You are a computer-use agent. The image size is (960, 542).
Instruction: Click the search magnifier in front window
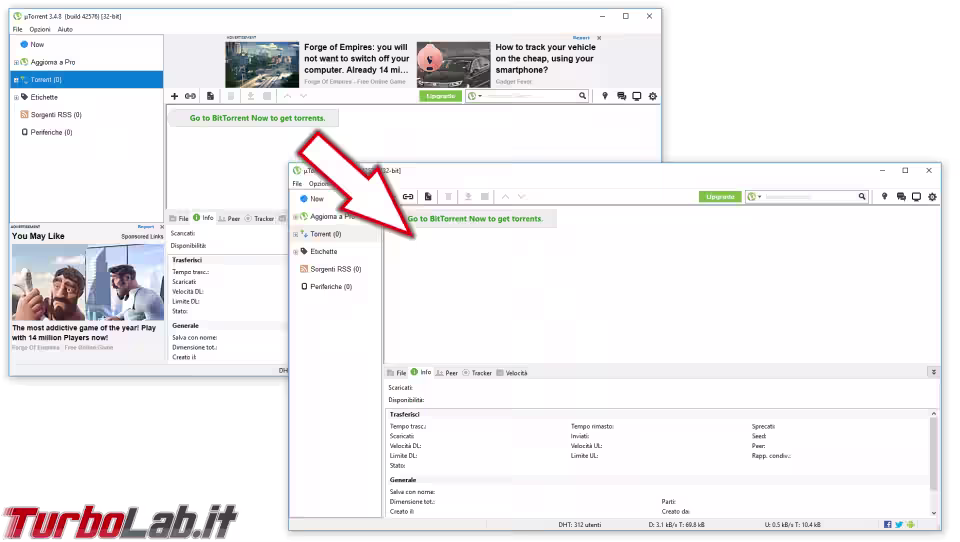[861, 197]
